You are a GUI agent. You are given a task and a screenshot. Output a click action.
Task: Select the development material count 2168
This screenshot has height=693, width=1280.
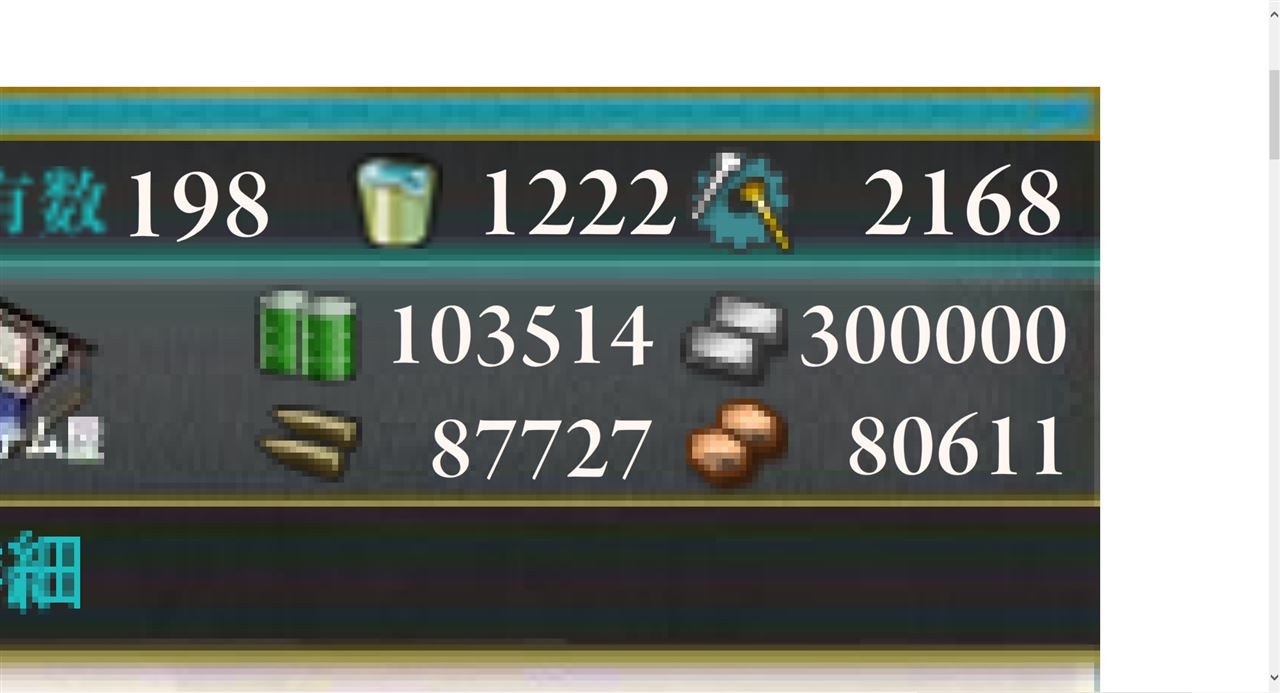tap(962, 204)
